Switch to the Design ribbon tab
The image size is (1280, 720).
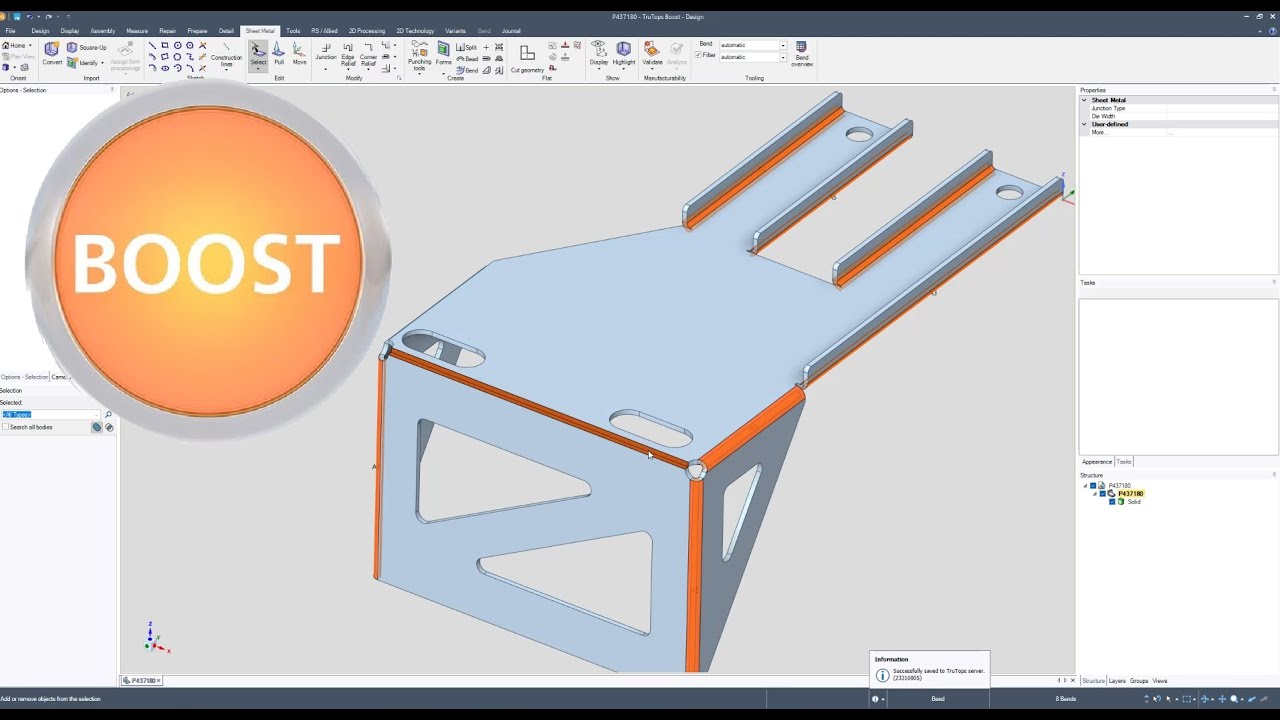(40, 31)
